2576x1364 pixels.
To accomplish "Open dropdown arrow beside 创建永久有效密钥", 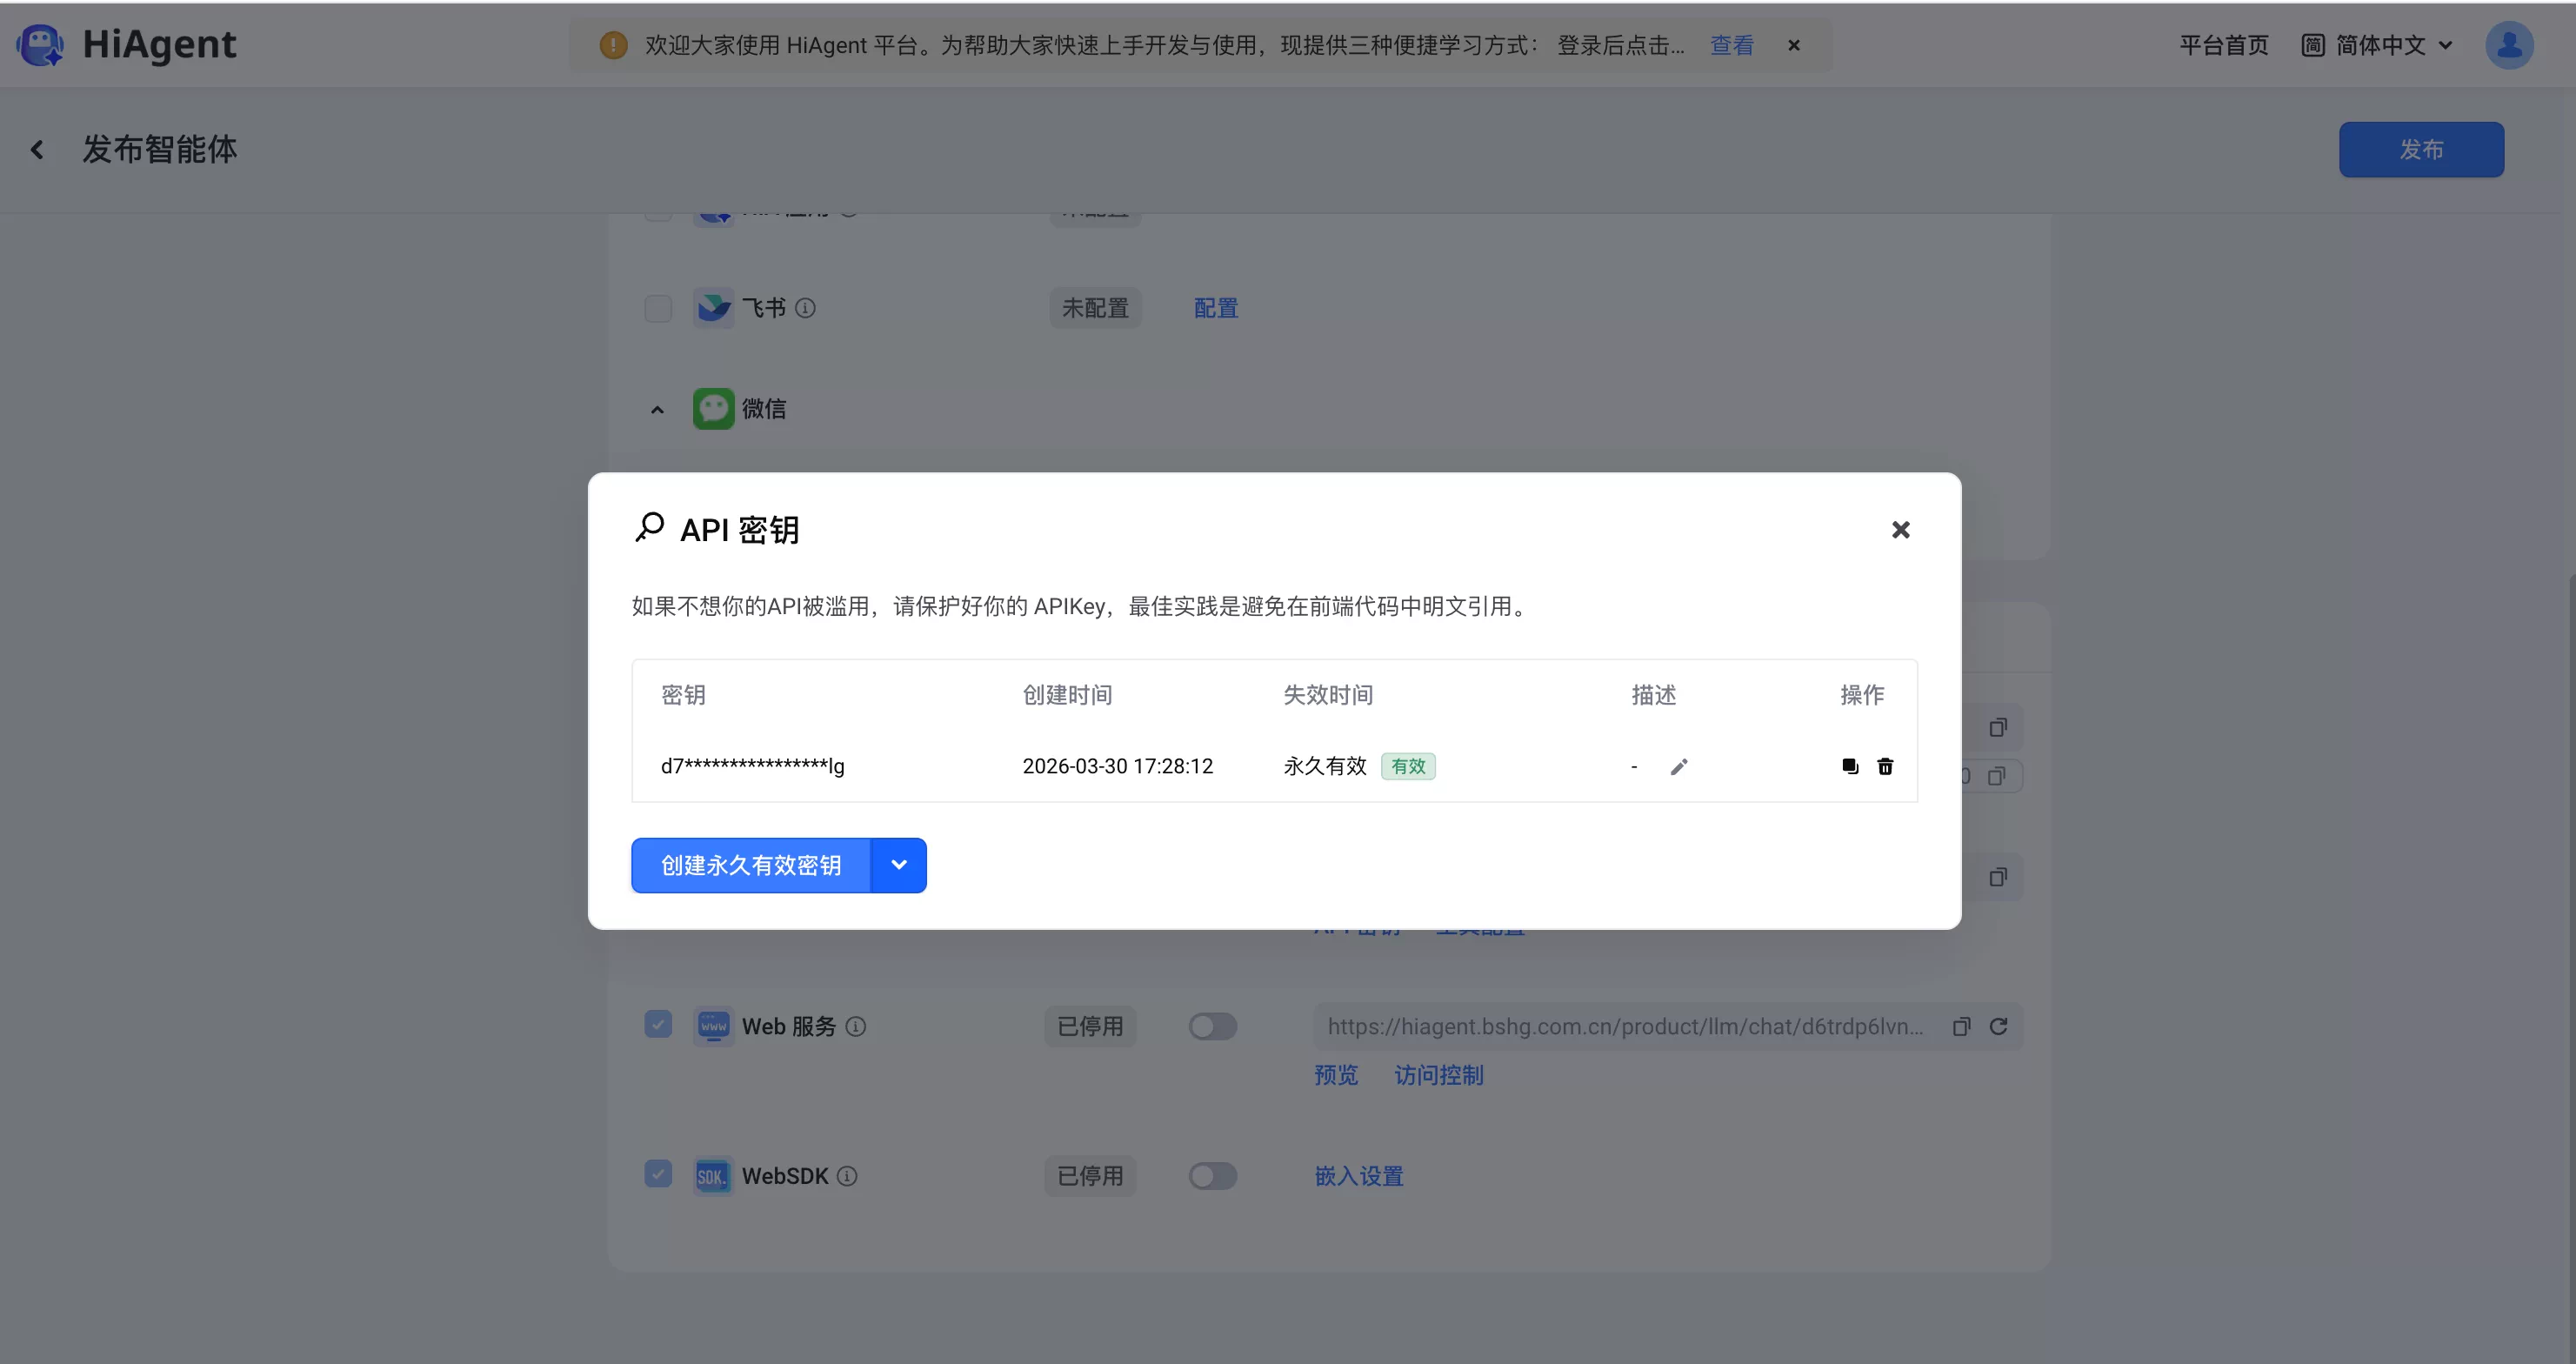I will [x=899, y=865].
